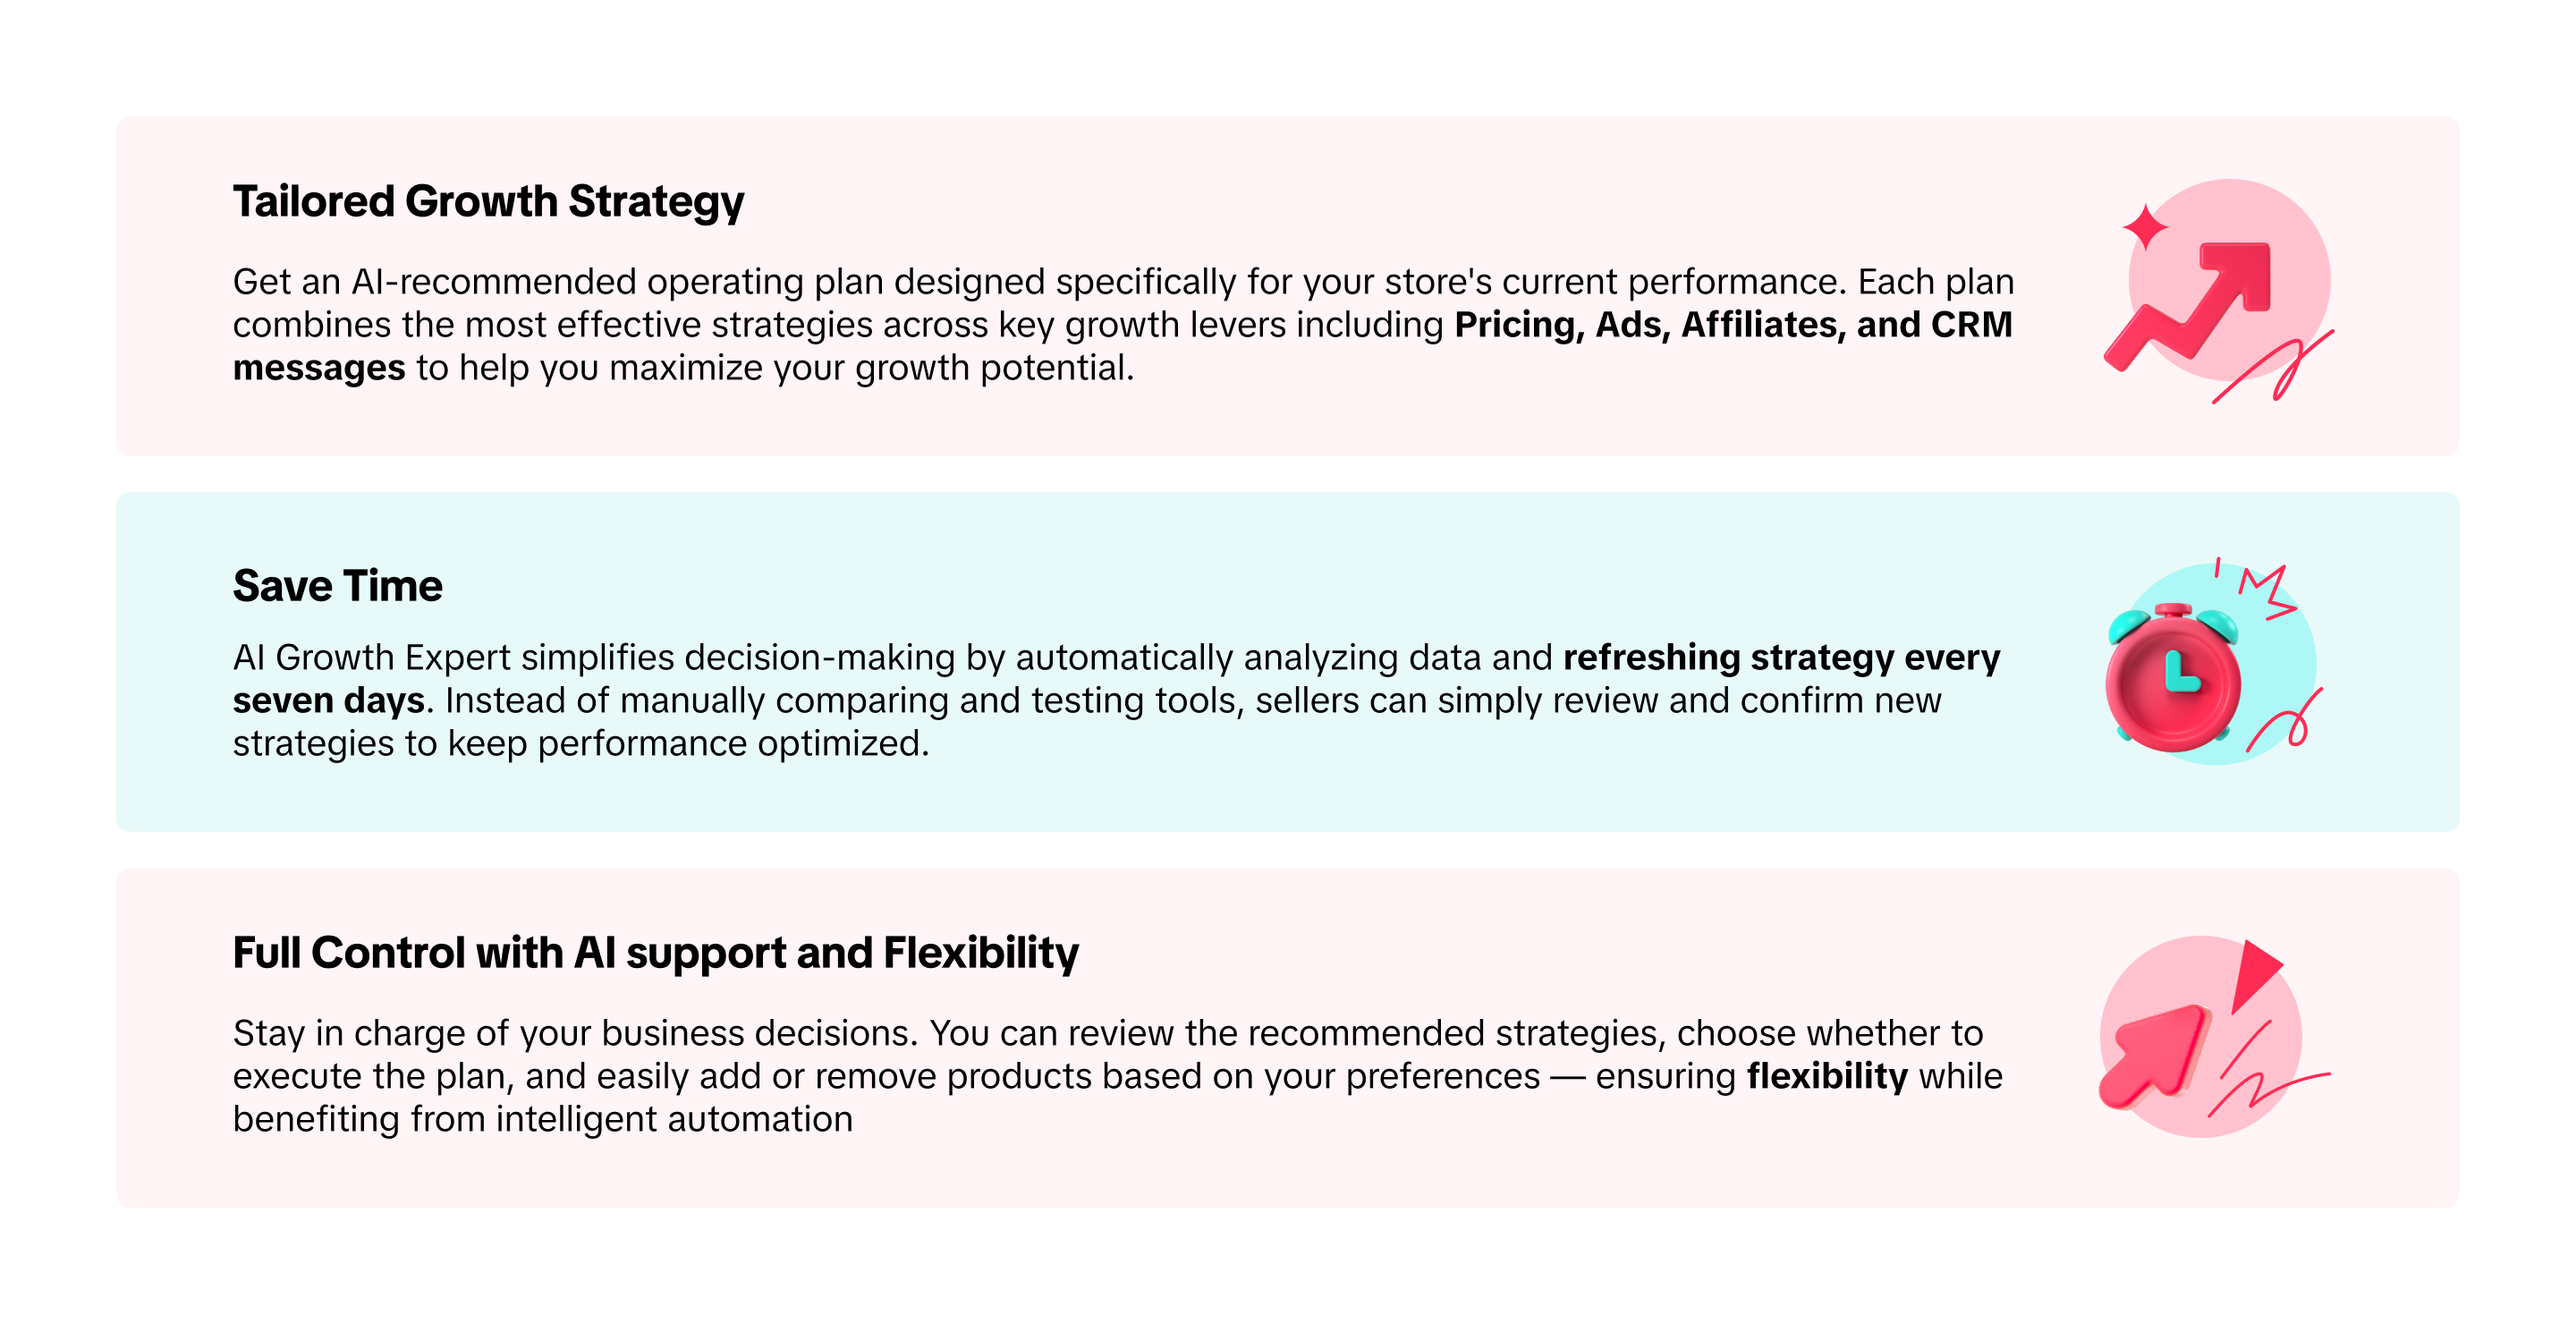
Task: Click the bold word "messages"
Action: [x=318, y=368]
